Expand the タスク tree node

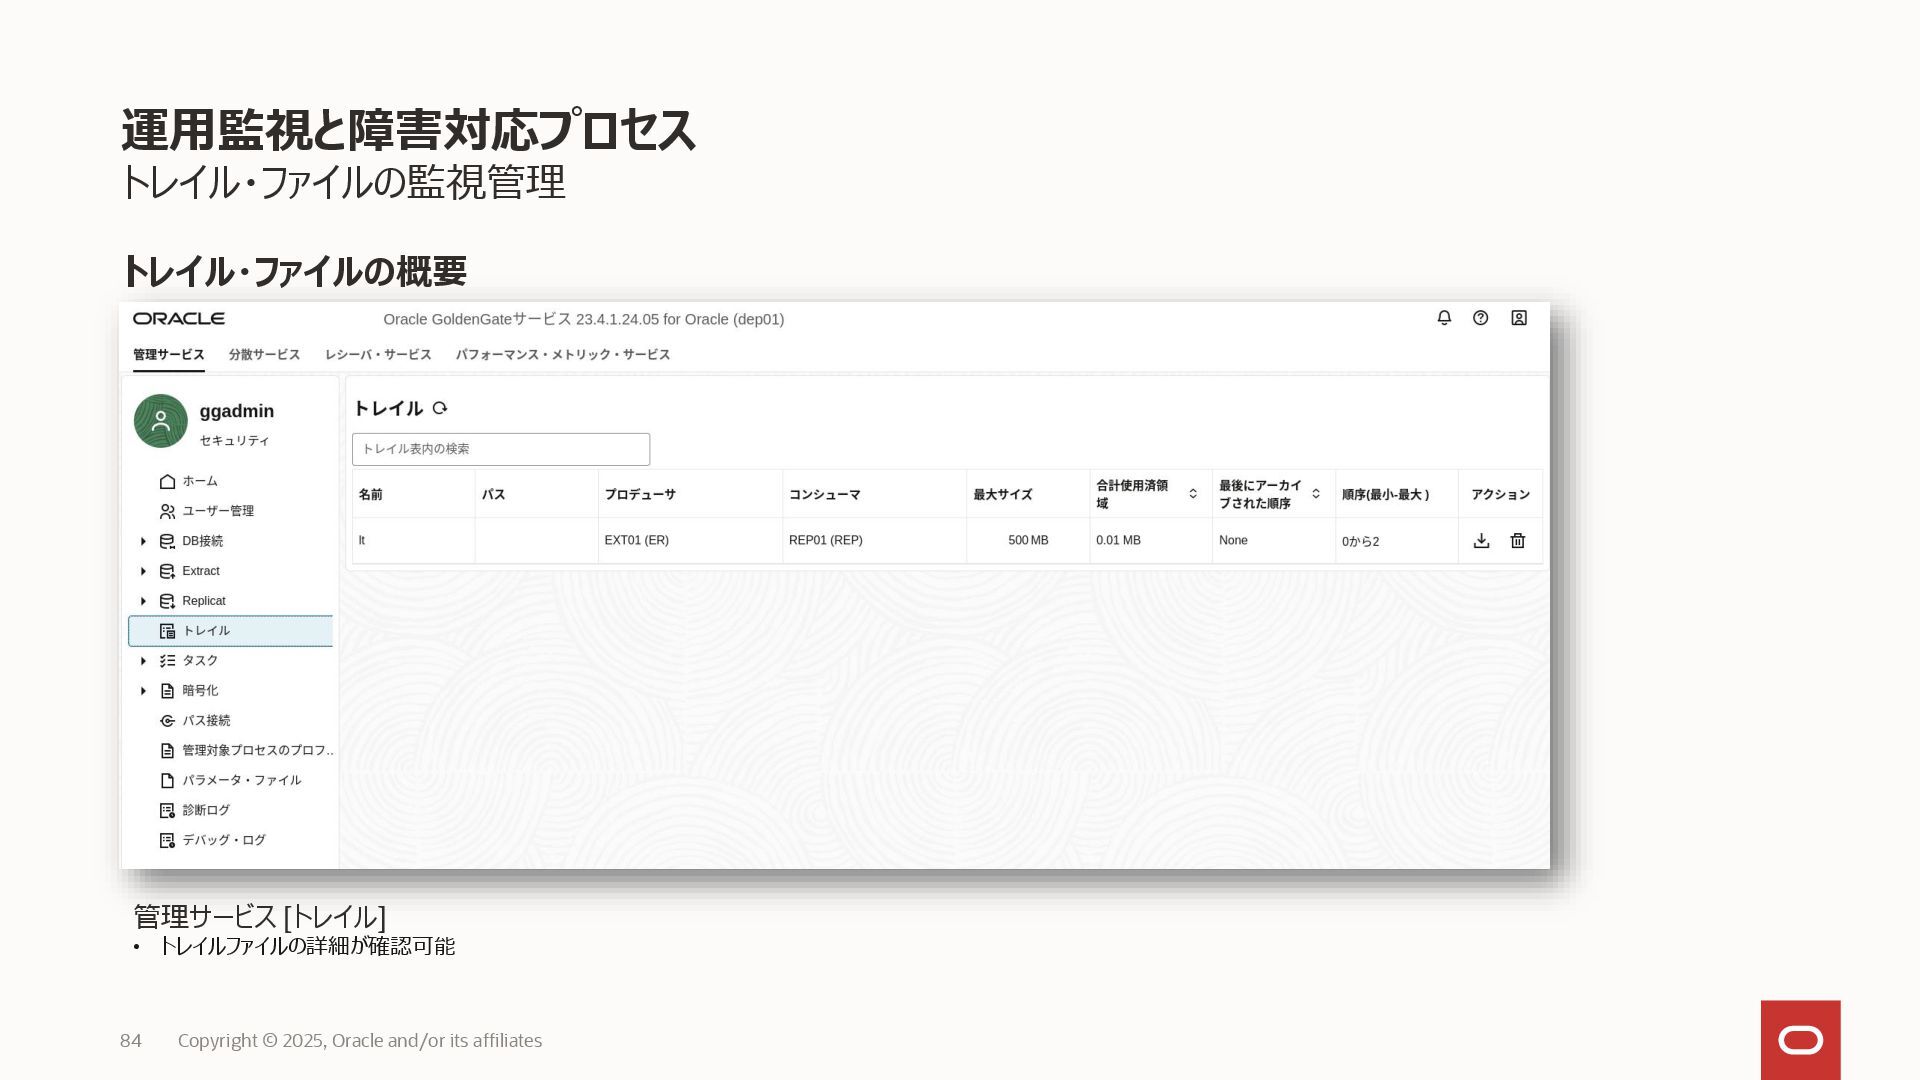(x=143, y=661)
